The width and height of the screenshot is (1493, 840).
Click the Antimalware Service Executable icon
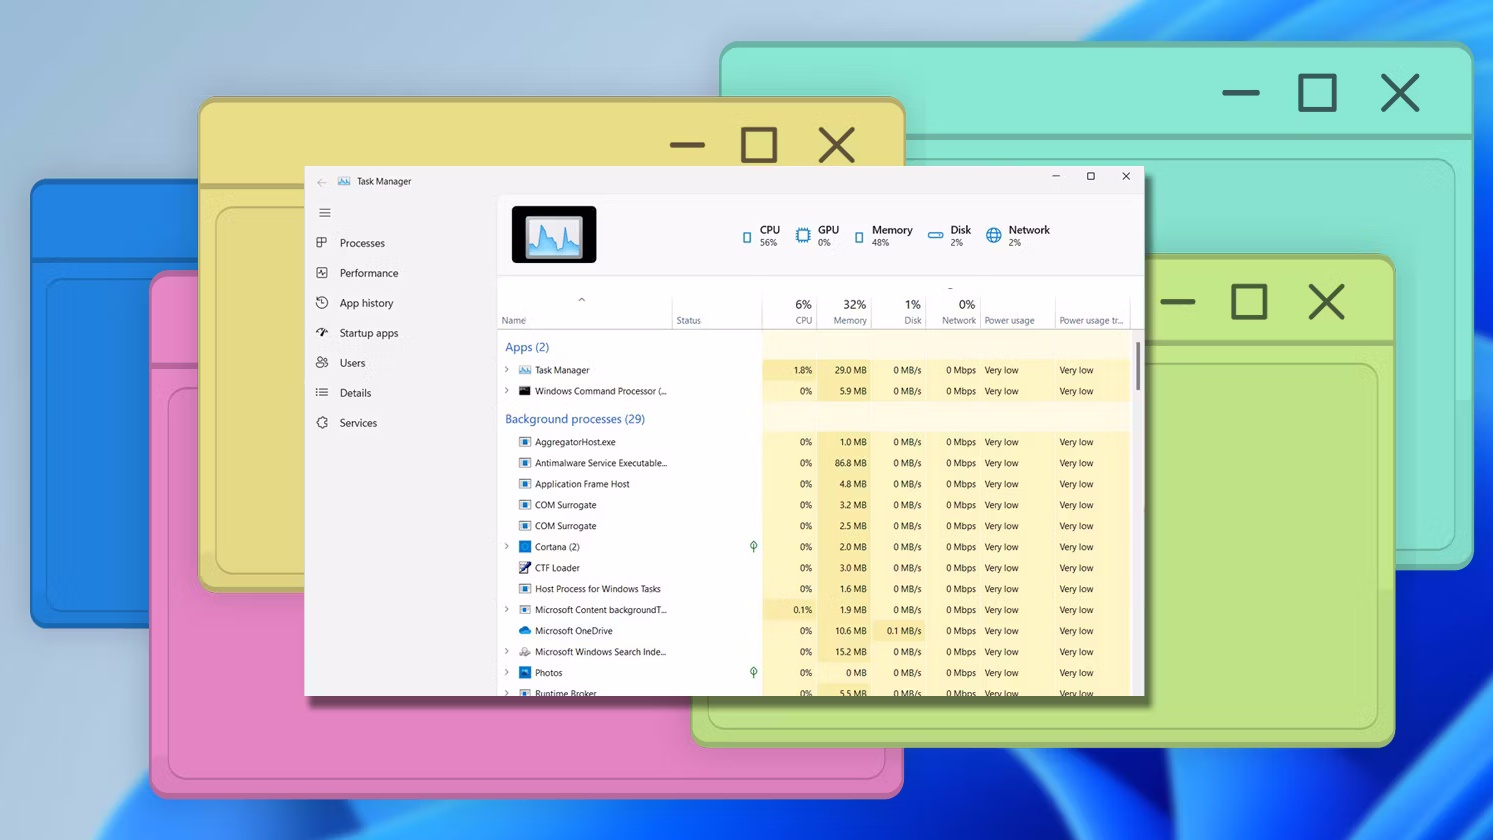(524, 463)
